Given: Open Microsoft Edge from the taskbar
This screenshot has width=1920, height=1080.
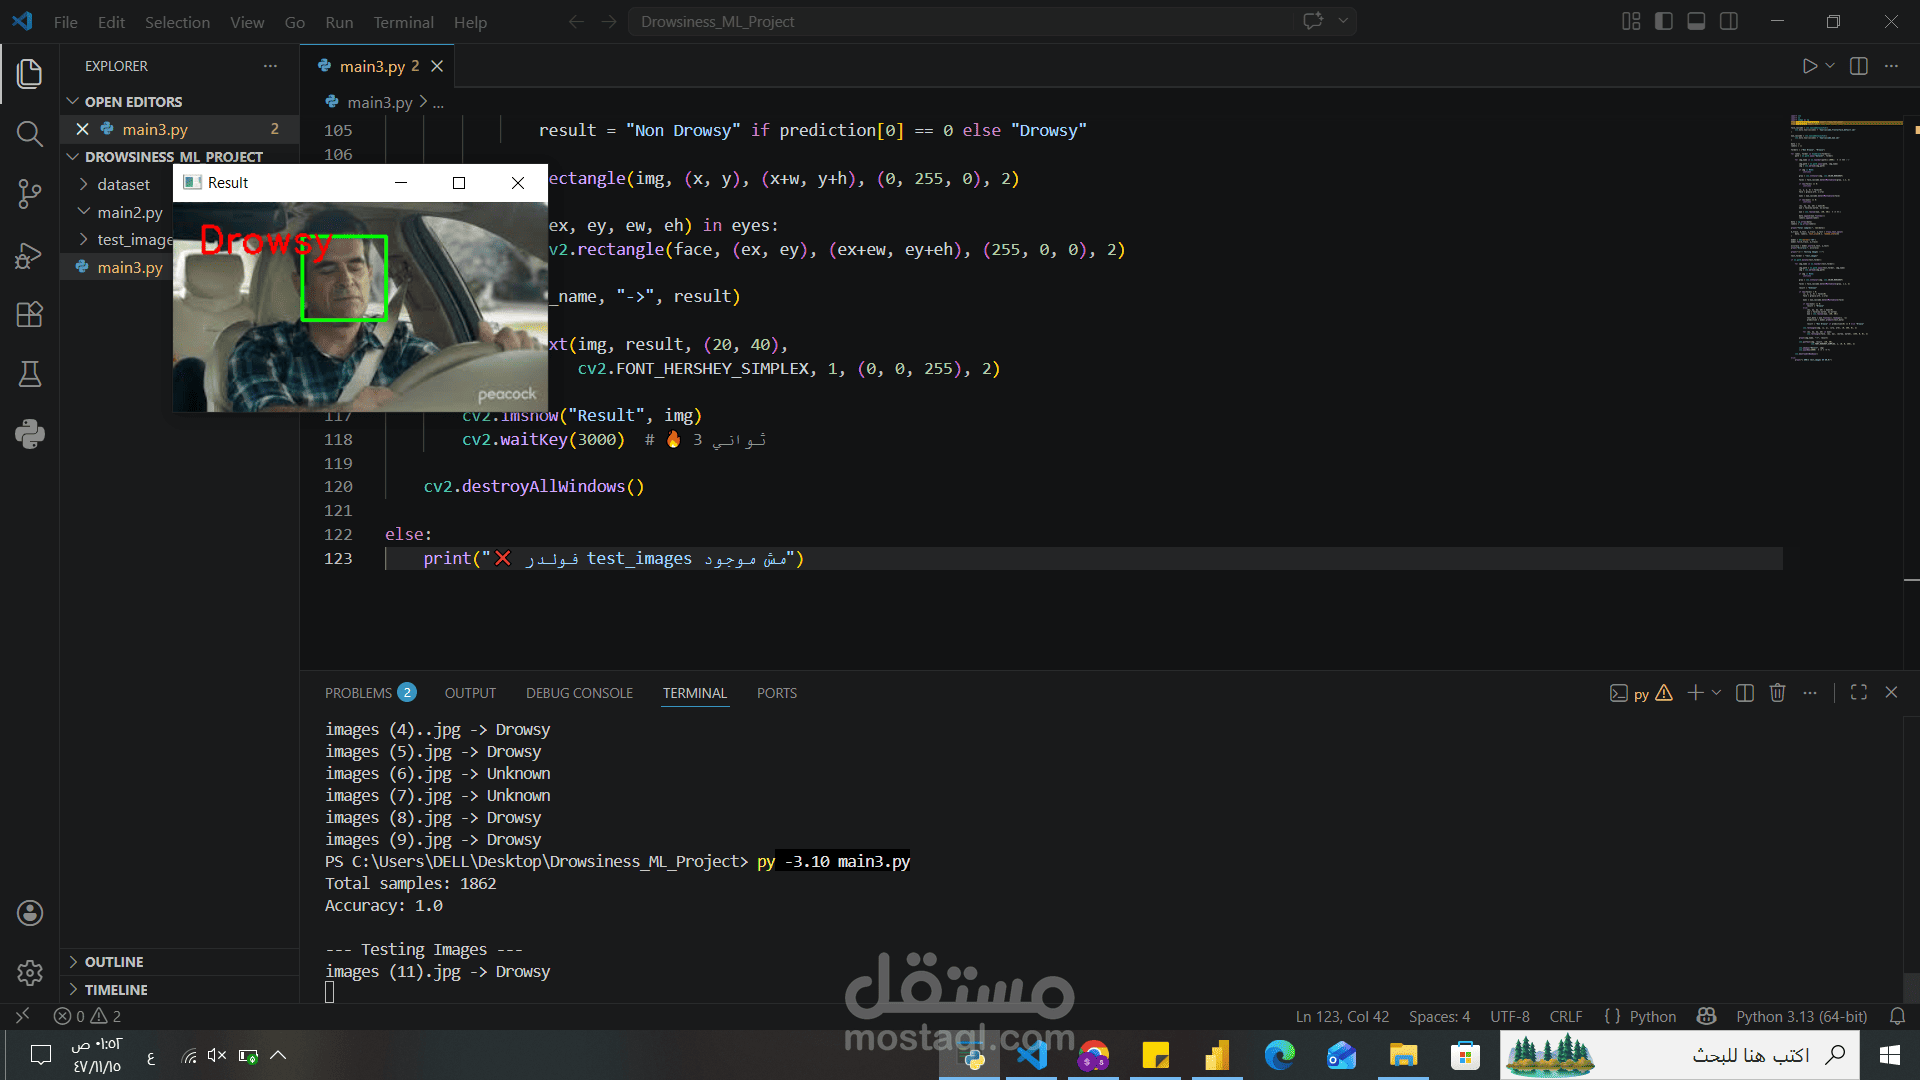Looking at the screenshot, I should (1279, 1055).
